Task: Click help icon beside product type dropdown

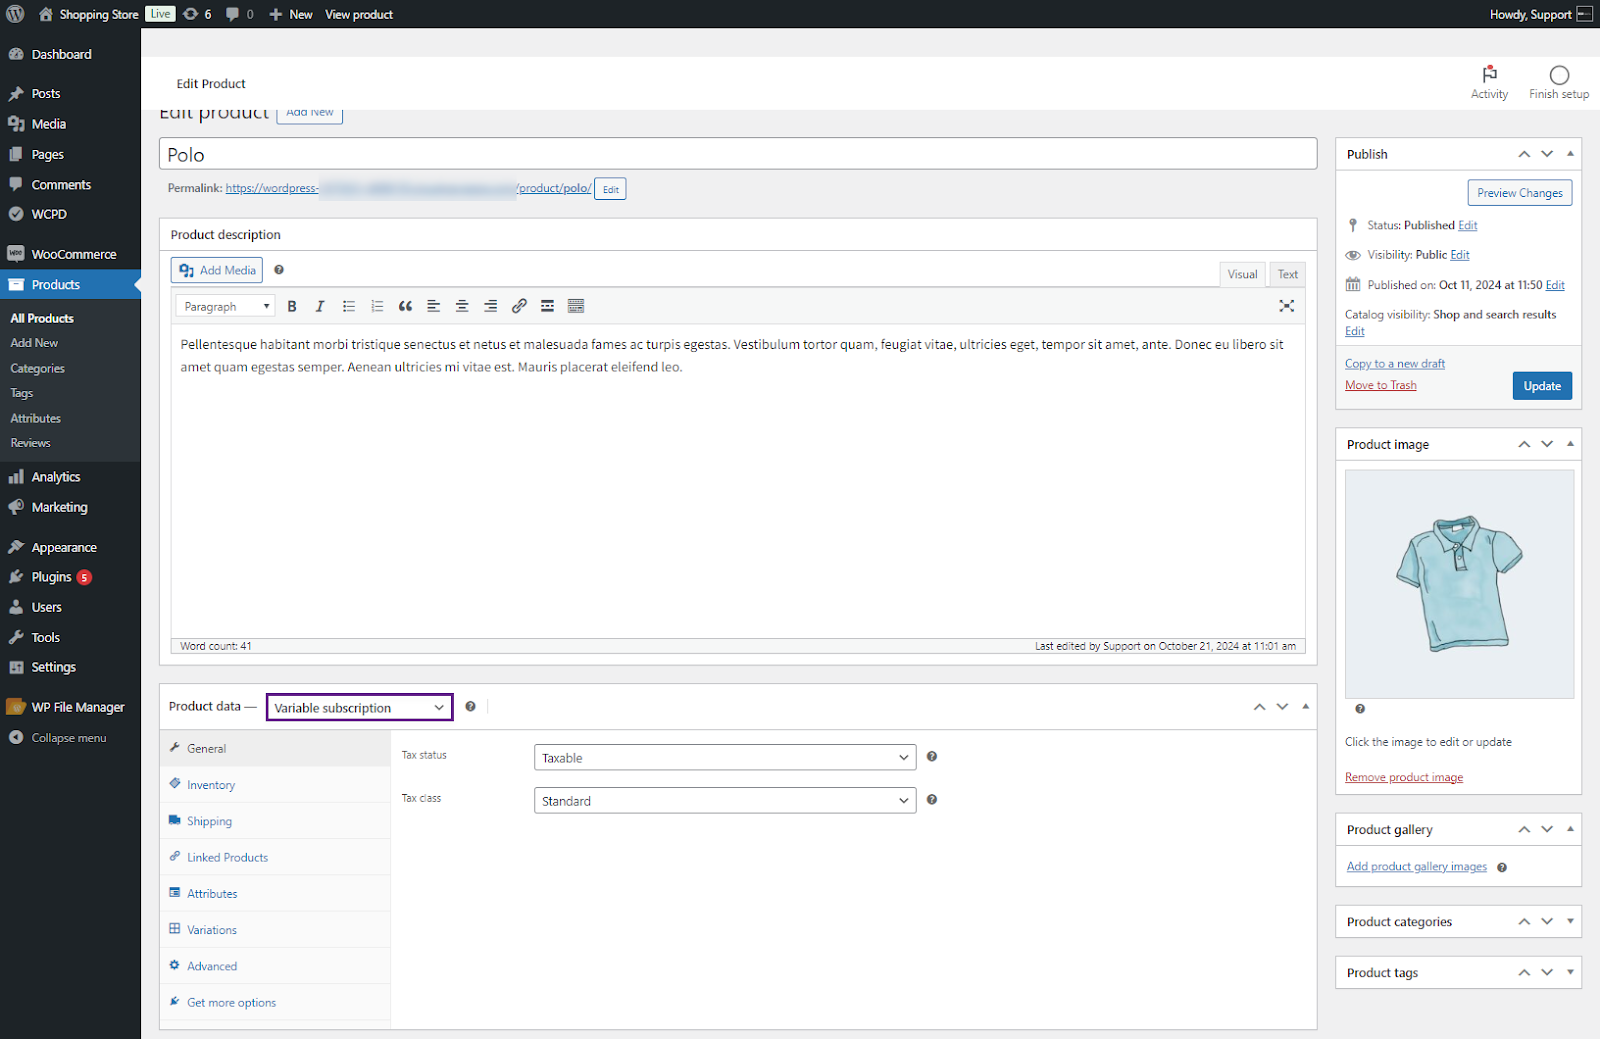Action: coord(470,707)
